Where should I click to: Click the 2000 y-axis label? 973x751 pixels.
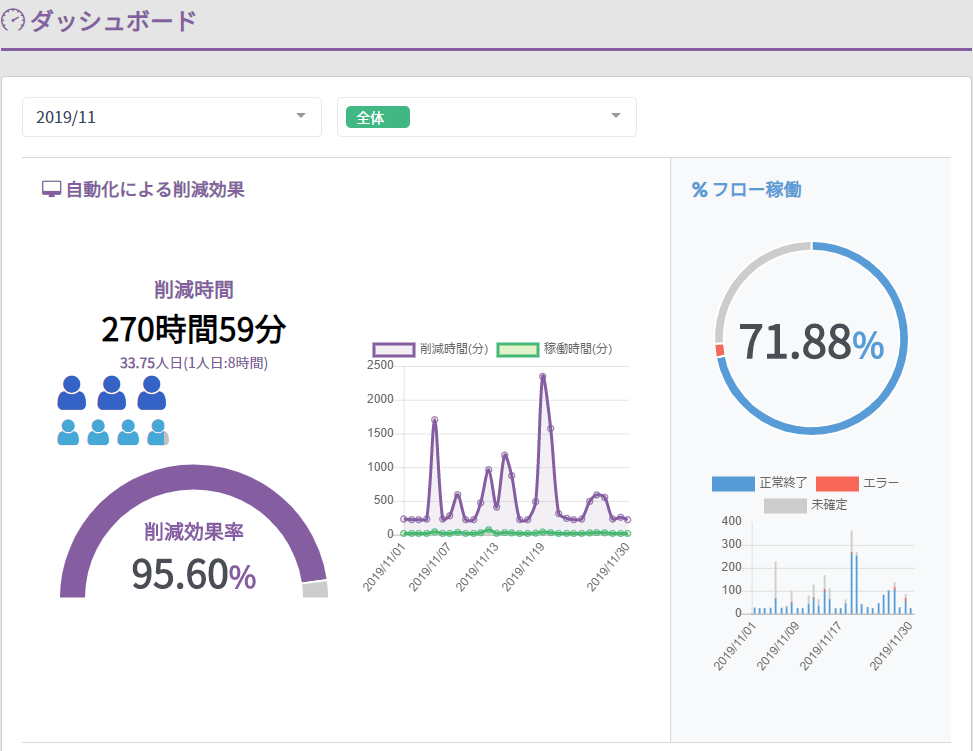(x=380, y=399)
